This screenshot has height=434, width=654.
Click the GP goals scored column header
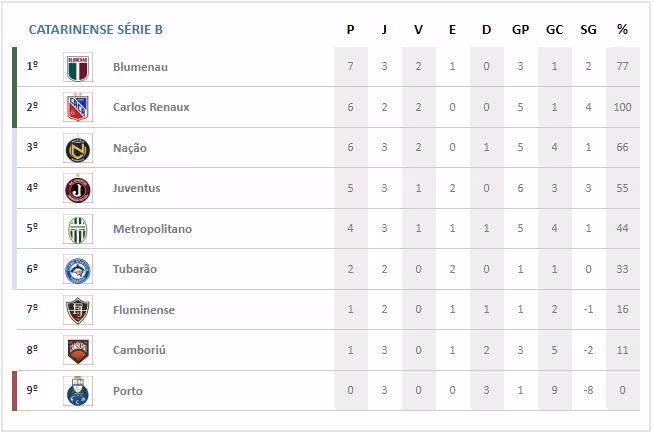point(520,30)
